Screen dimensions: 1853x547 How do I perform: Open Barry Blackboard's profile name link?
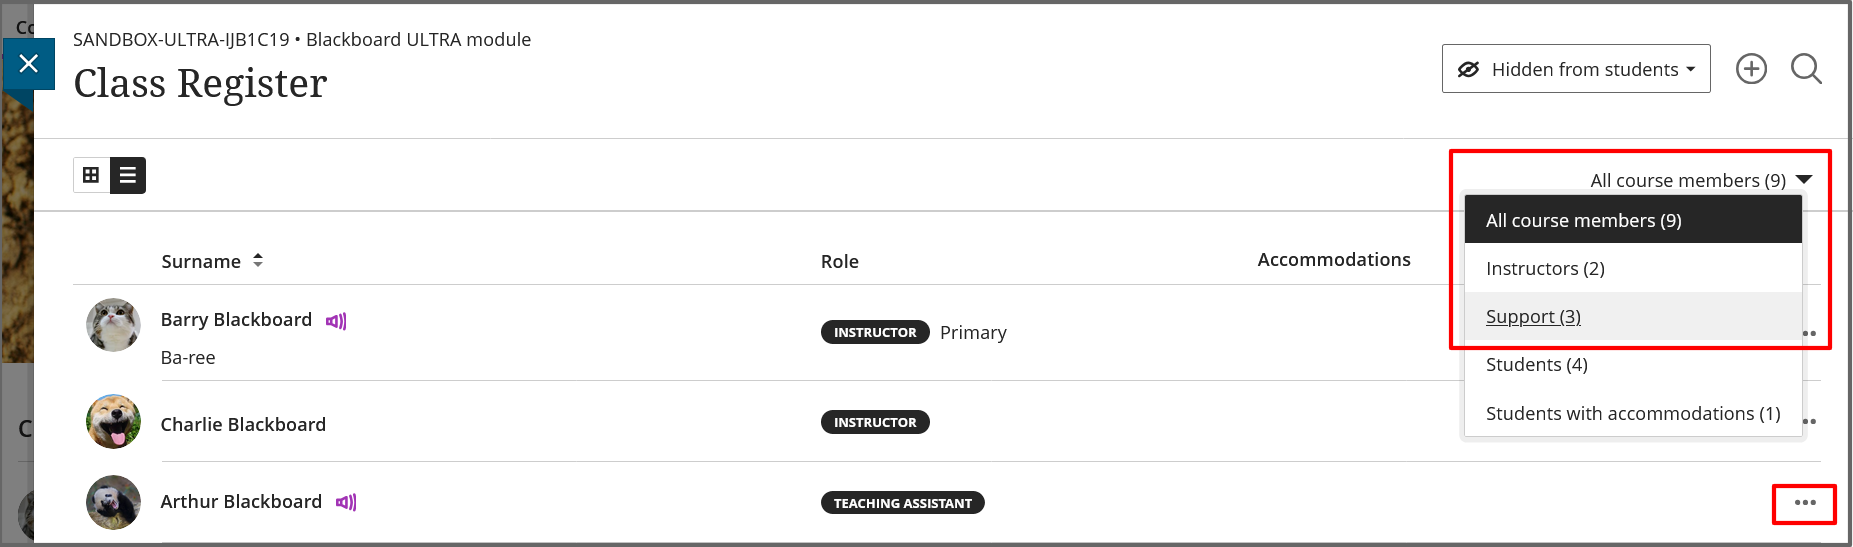pyautogui.click(x=236, y=320)
